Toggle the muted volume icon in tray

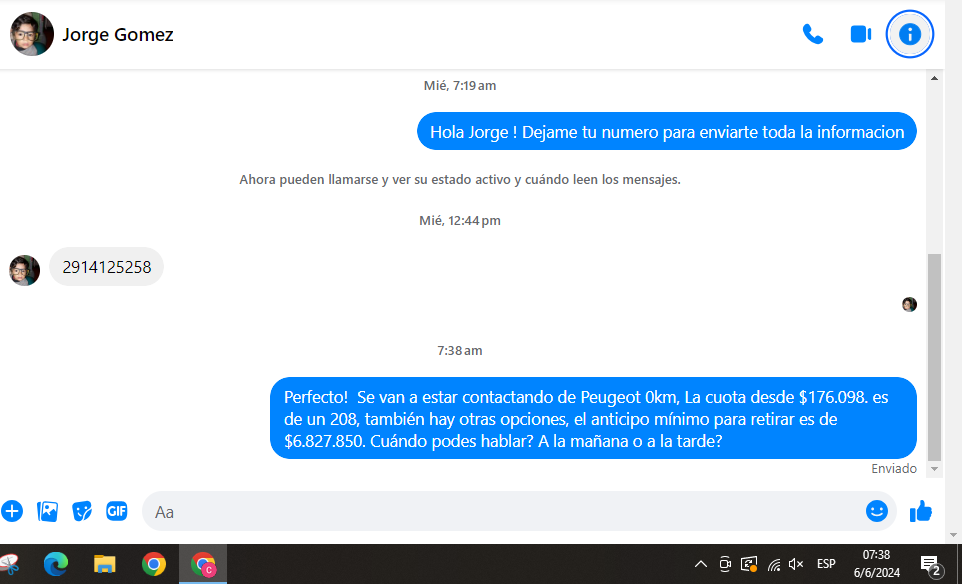point(796,564)
